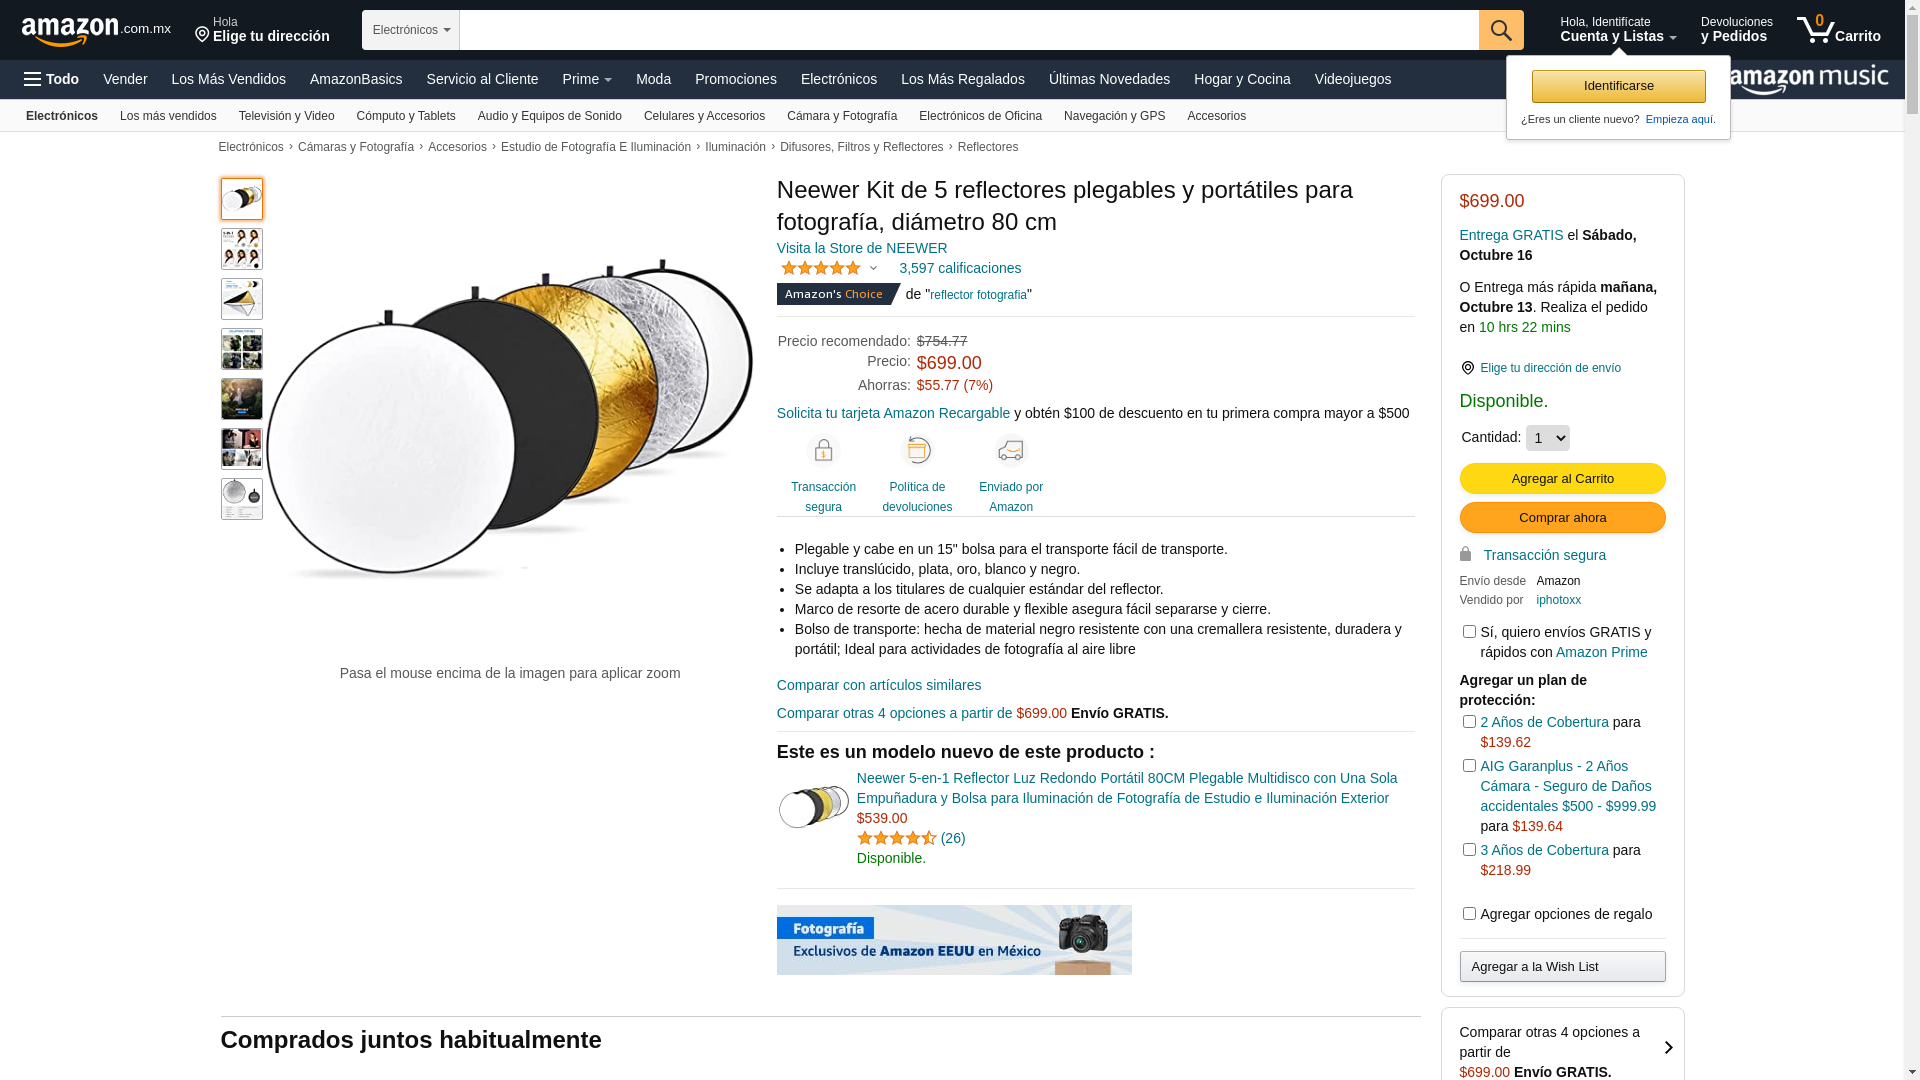Click the Política de devoluciones icon
Image resolution: width=1920 pixels, height=1080 pixels.
[x=917, y=451]
